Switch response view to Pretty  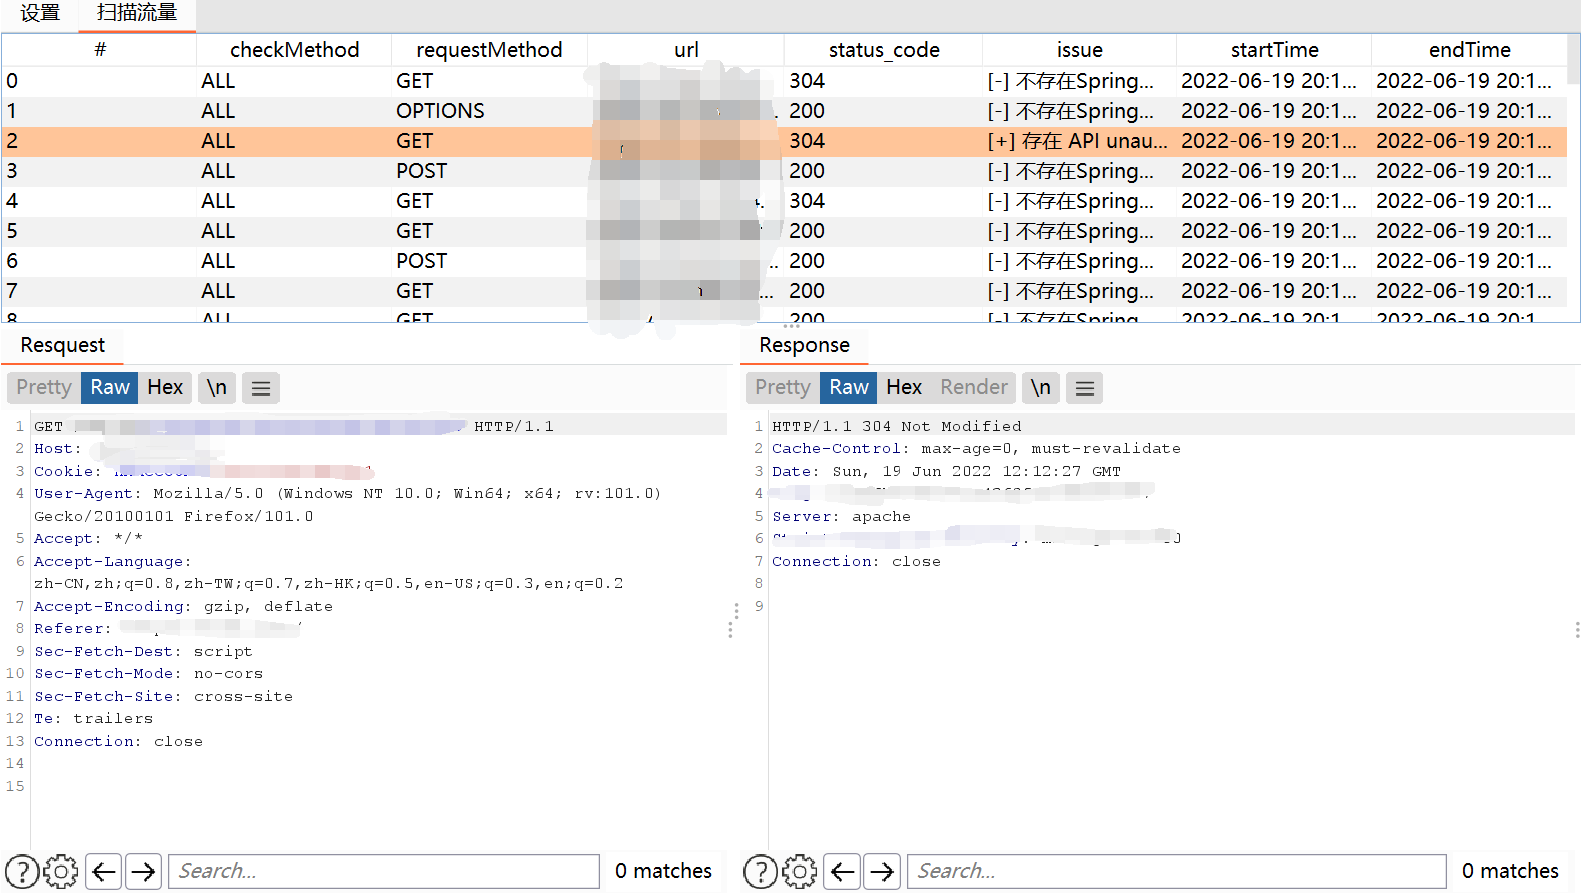tap(783, 388)
